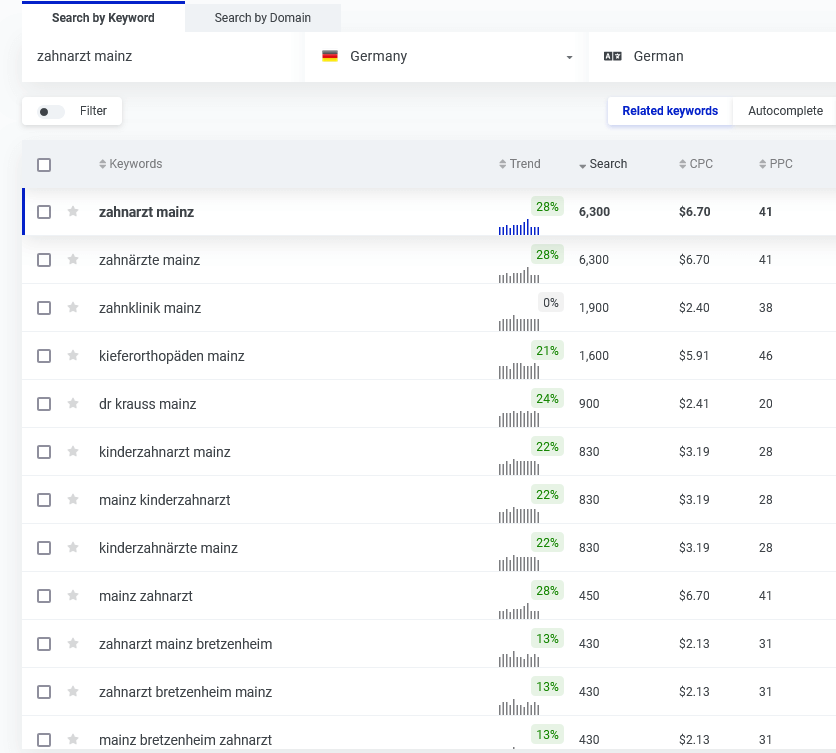This screenshot has width=836, height=753.
Task: Favorite 'zahnklinik mainz' with its star
Action: [73, 308]
